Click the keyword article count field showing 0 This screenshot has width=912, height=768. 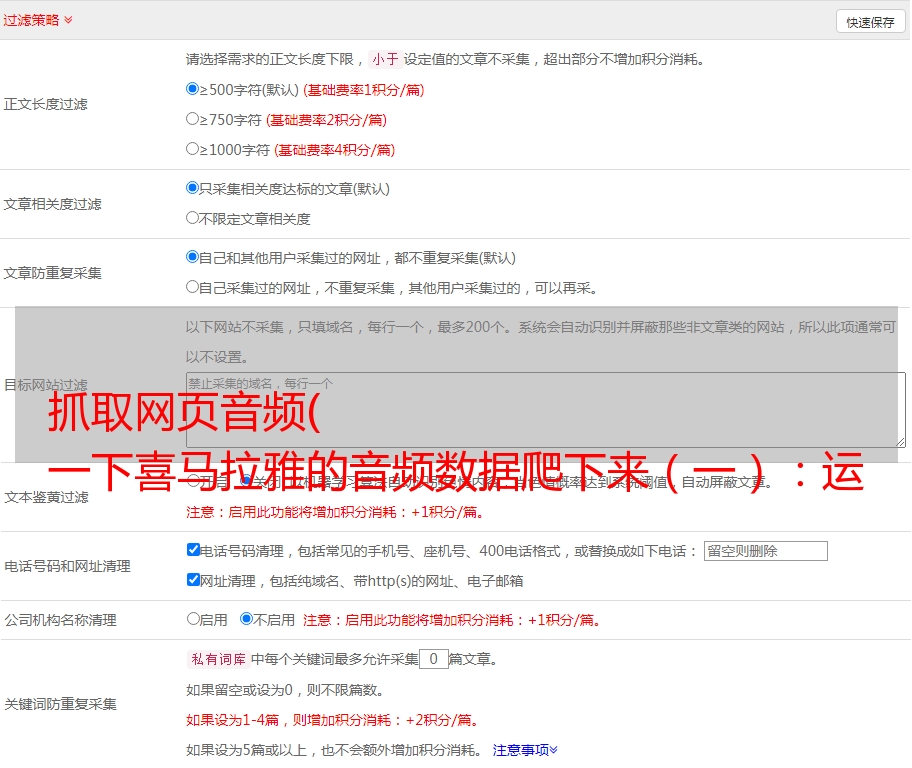click(433, 659)
